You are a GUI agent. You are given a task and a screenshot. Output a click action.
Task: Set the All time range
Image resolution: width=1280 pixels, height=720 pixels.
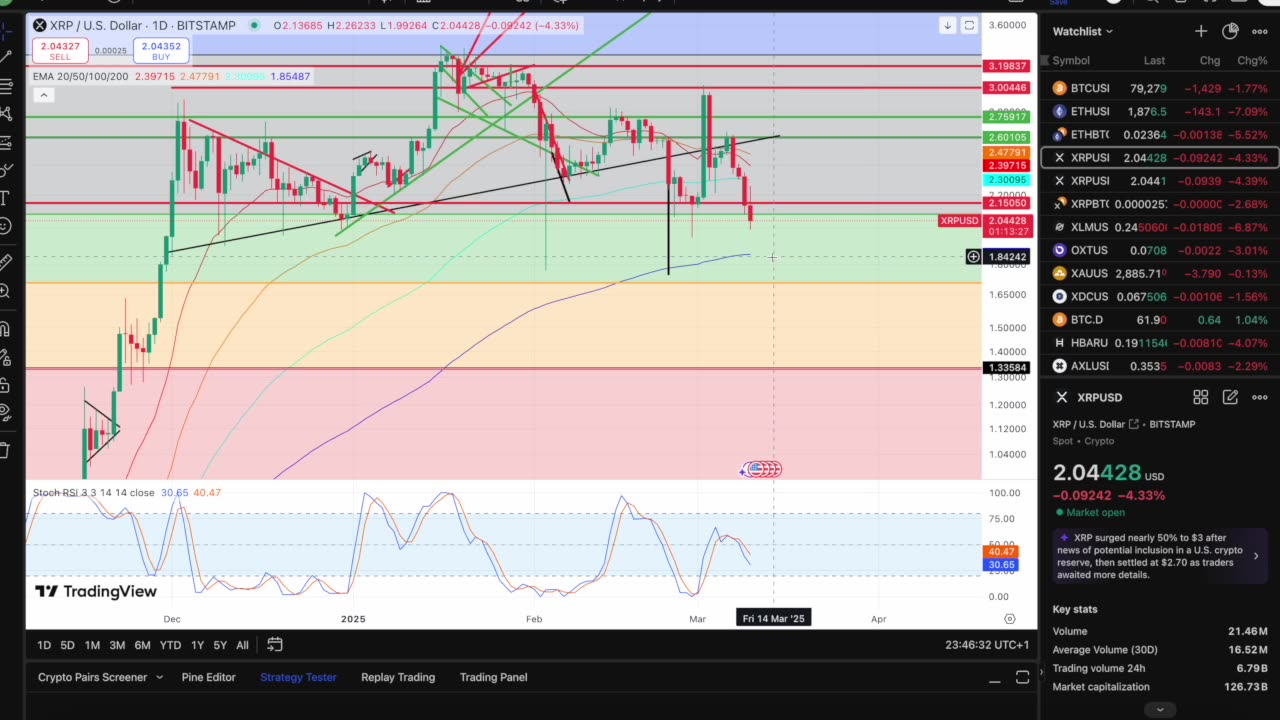click(x=242, y=645)
